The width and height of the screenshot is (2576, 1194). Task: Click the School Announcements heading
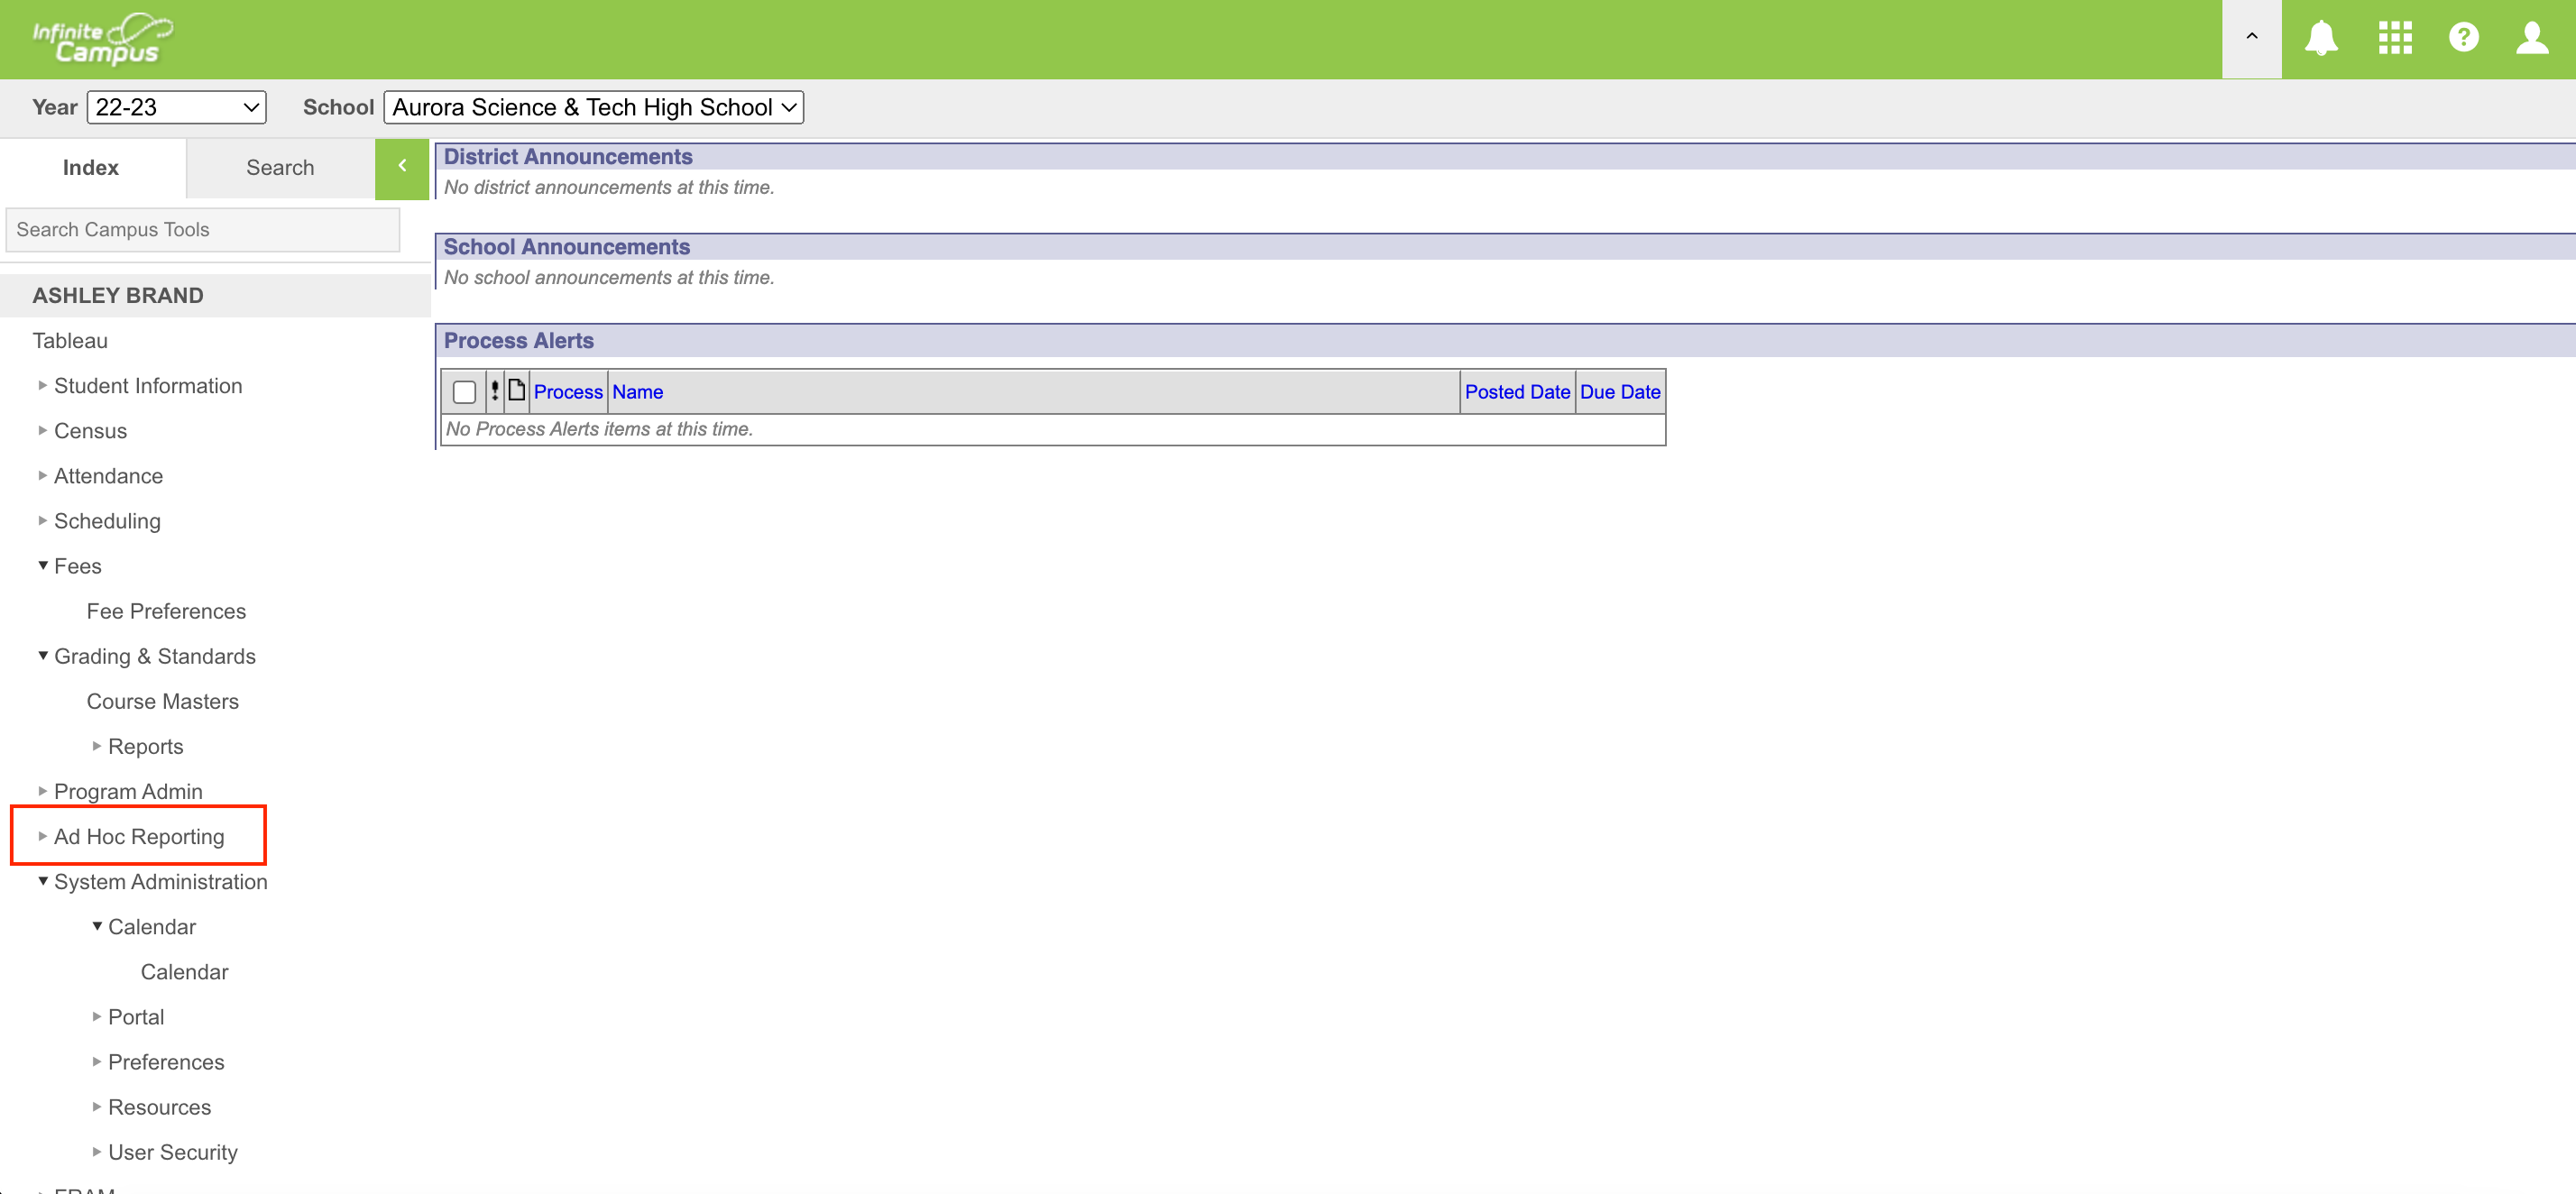[566, 246]
